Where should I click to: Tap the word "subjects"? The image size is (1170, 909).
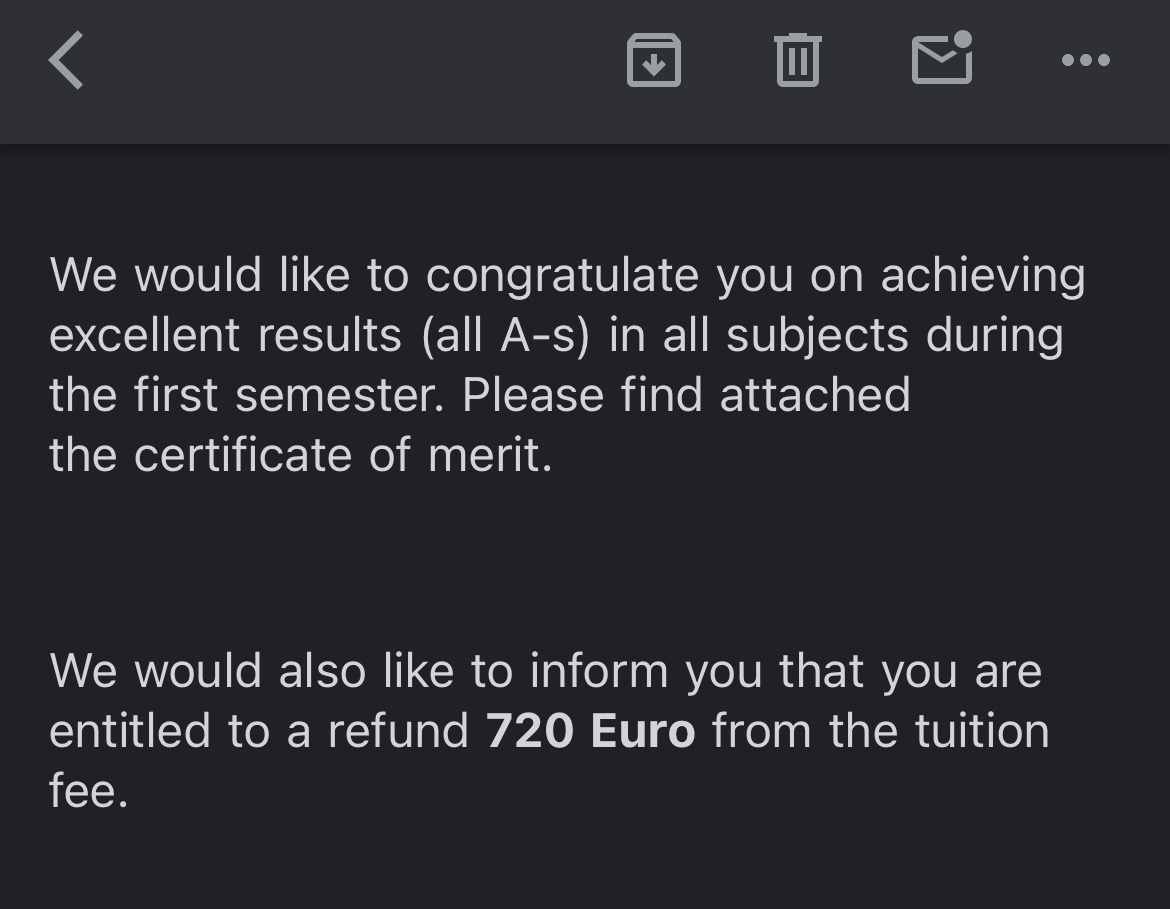coord(817,336)
